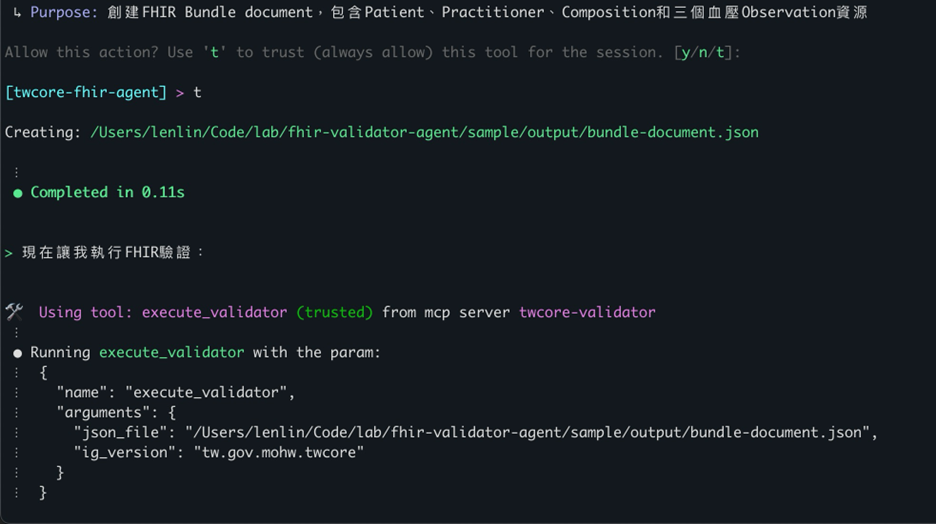Click the green dot beside 'Completed in 0.11s'

(17, 193)
